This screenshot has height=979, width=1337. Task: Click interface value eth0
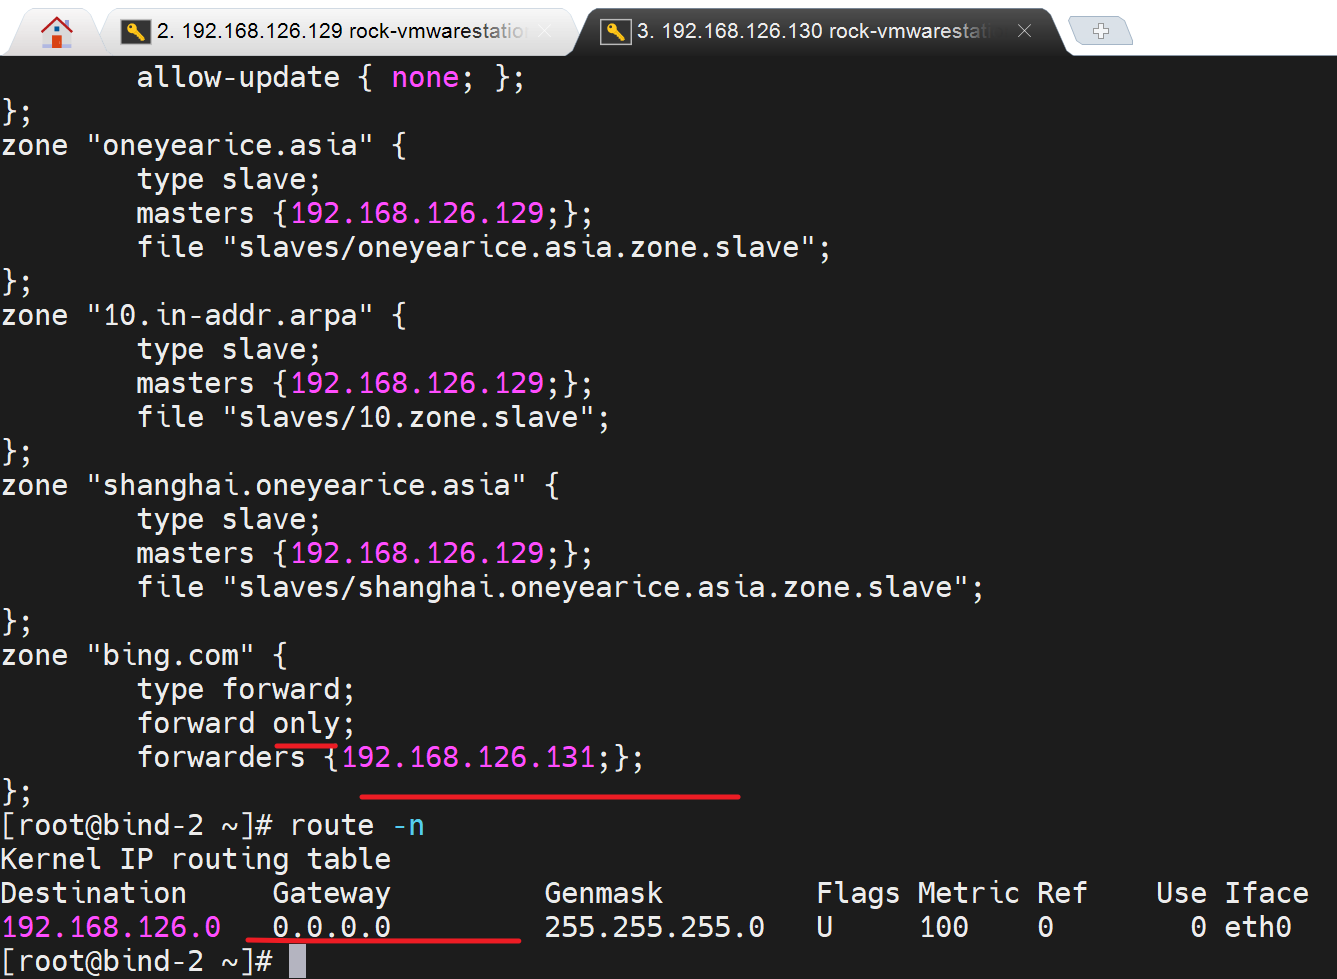1258,928
